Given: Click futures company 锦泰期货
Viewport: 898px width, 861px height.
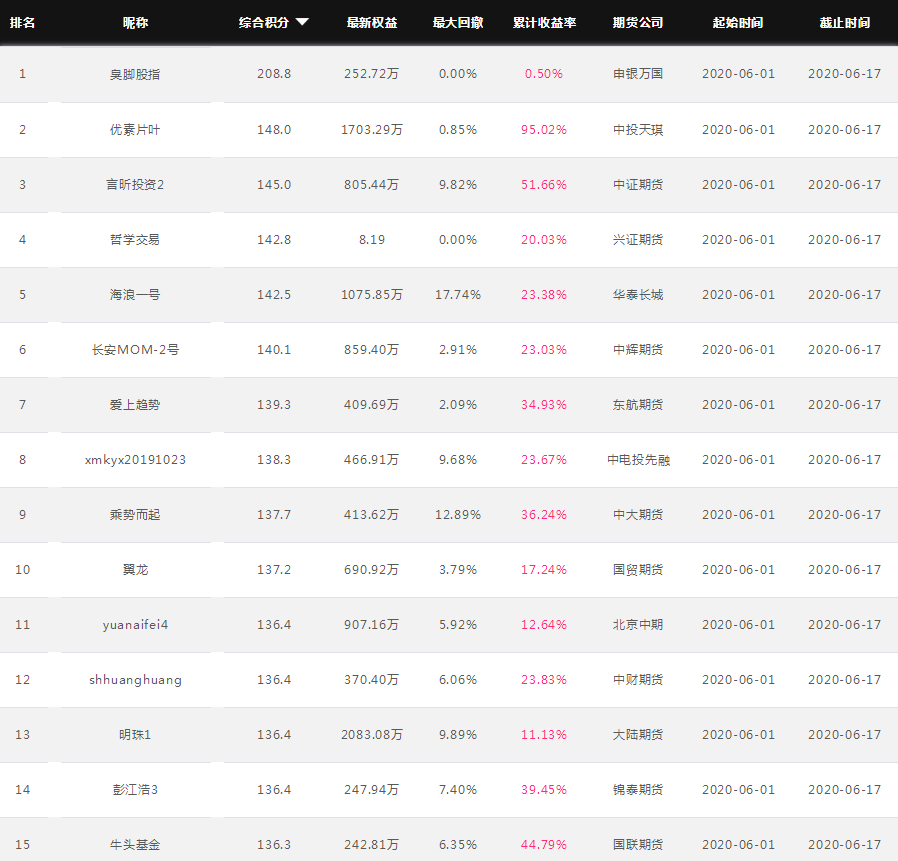Looking at the screenshot, I should [x=638, y=789].
